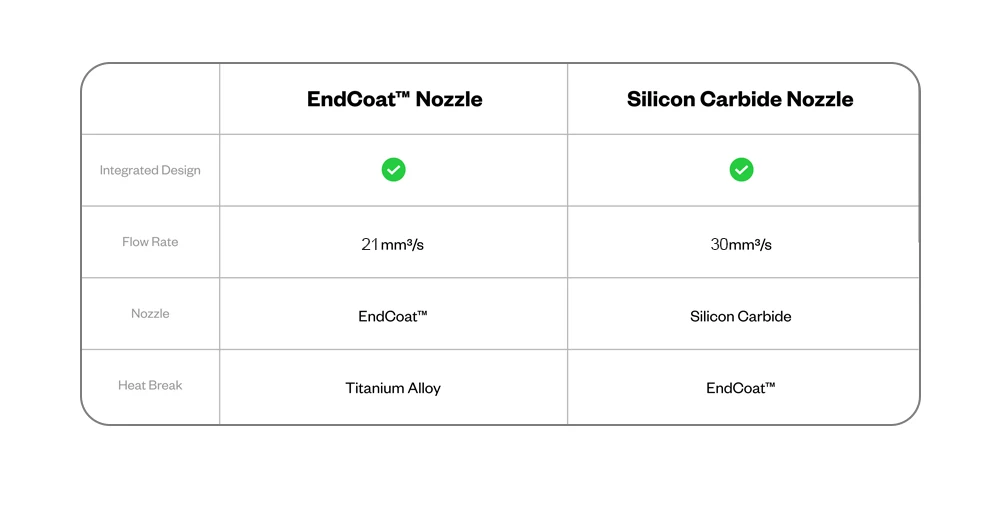Click the word Alloy in the Titanium cell
This screenshot has width=1000, height=516.
point(424,388)
